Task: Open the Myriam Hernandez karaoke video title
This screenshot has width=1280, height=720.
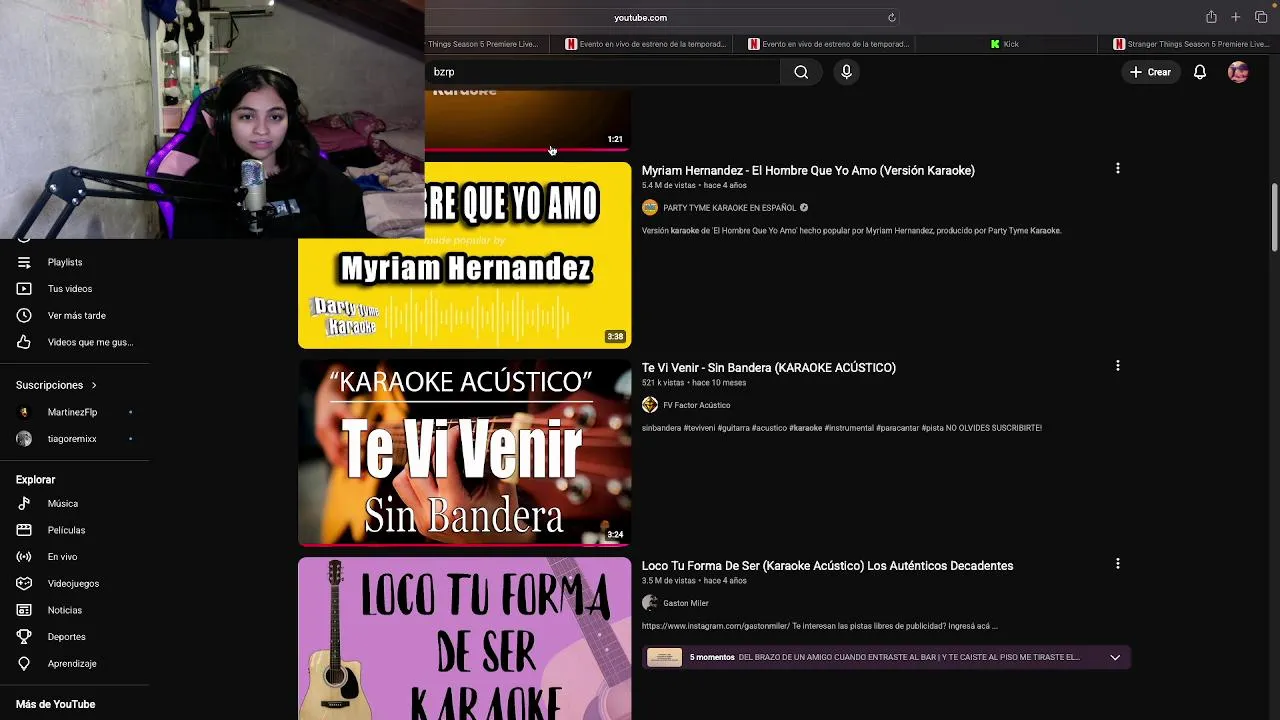Action: pyautogui.click(x=808, y=170)
